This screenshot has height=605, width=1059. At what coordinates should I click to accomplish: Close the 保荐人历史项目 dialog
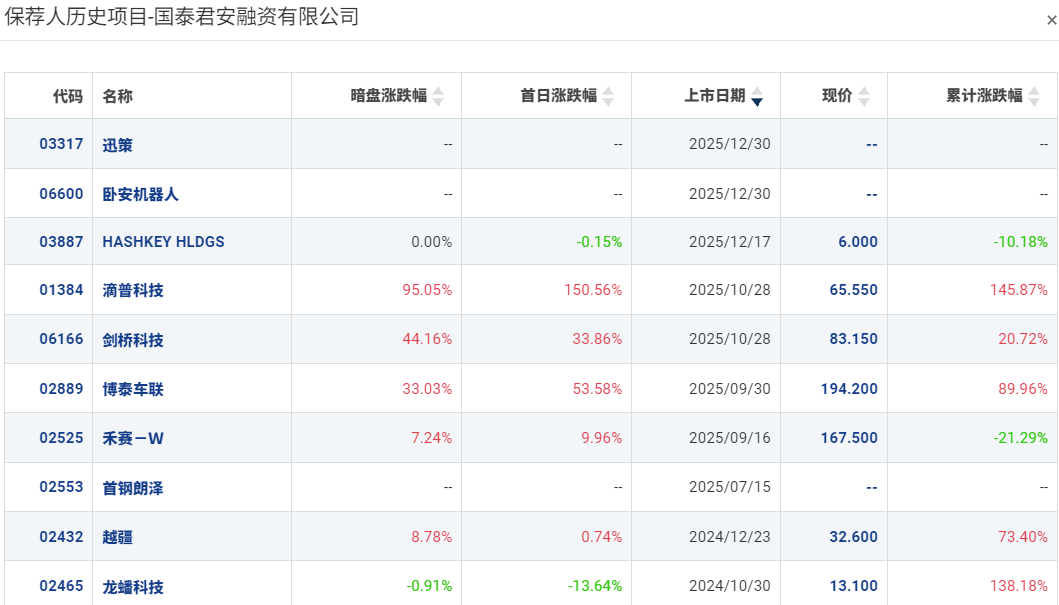(x=1051, y=20)
